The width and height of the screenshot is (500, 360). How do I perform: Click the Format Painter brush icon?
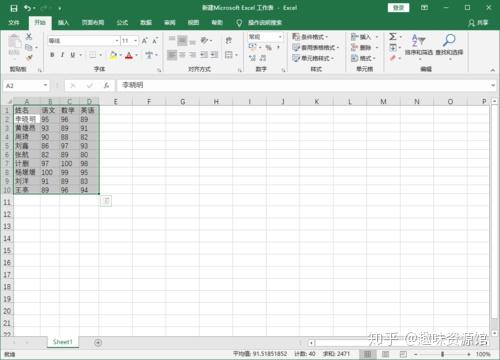point(29,58)
